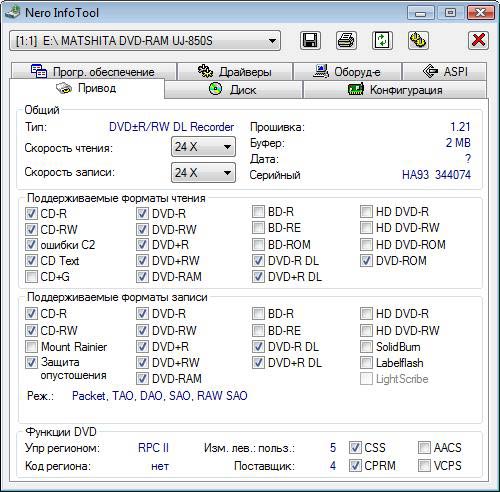Select the Привод tab
500x492 pixels.
87,88
